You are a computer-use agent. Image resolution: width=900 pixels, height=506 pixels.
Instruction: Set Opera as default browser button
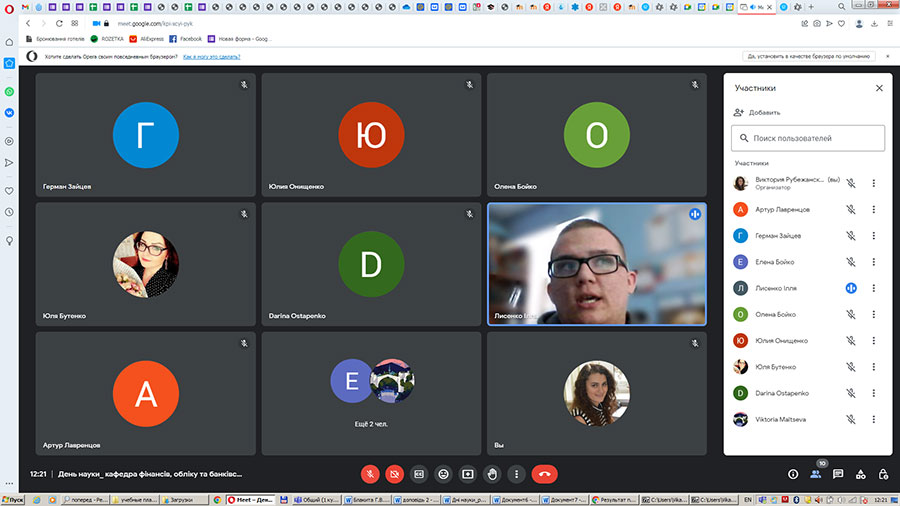click(x=809, y=56)
